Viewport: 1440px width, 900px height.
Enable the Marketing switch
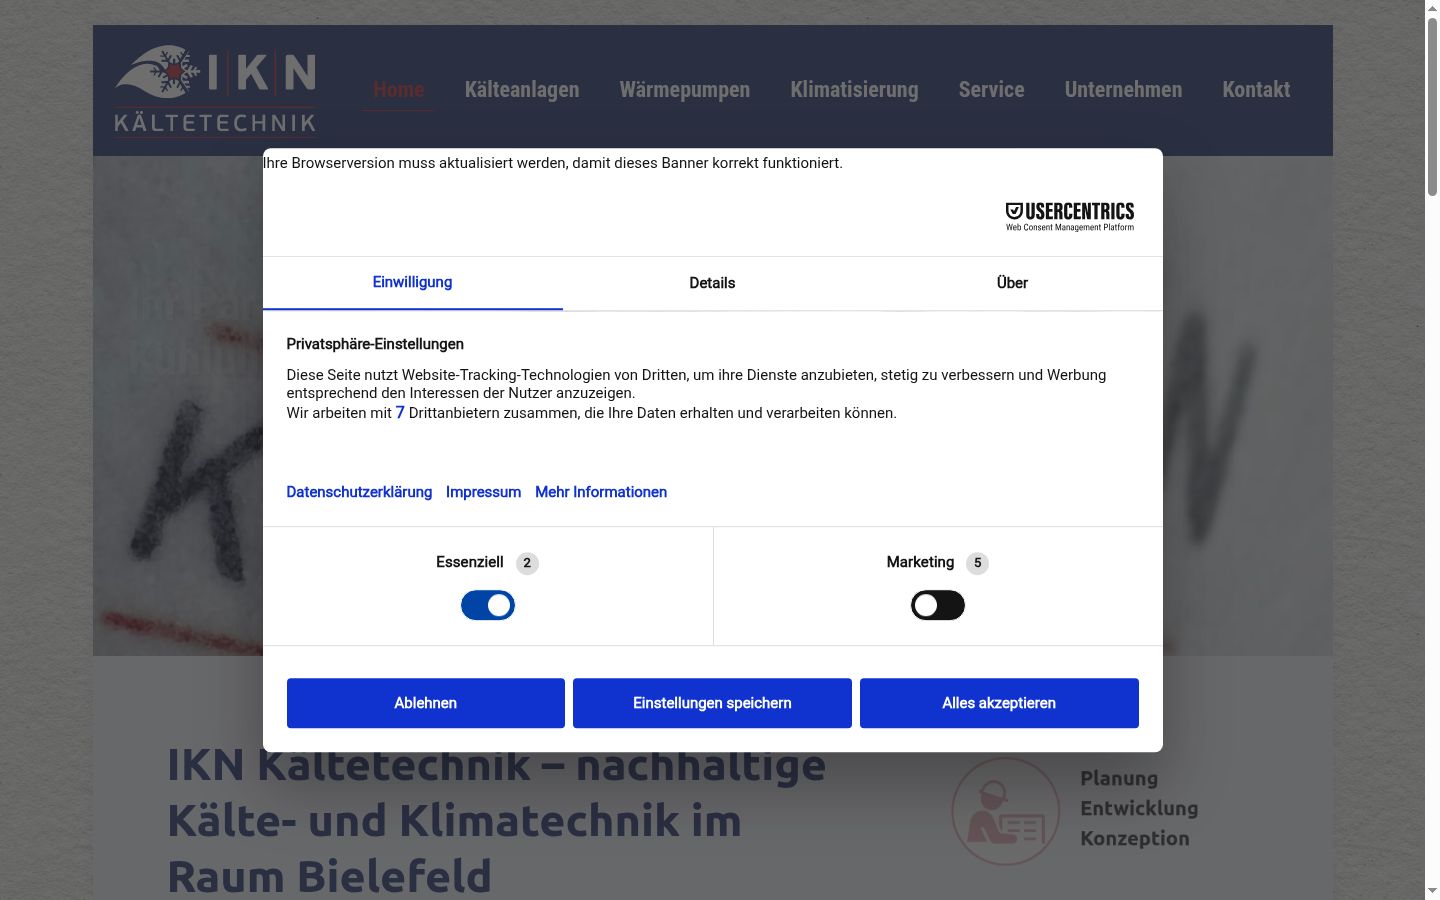click(938, 605)
